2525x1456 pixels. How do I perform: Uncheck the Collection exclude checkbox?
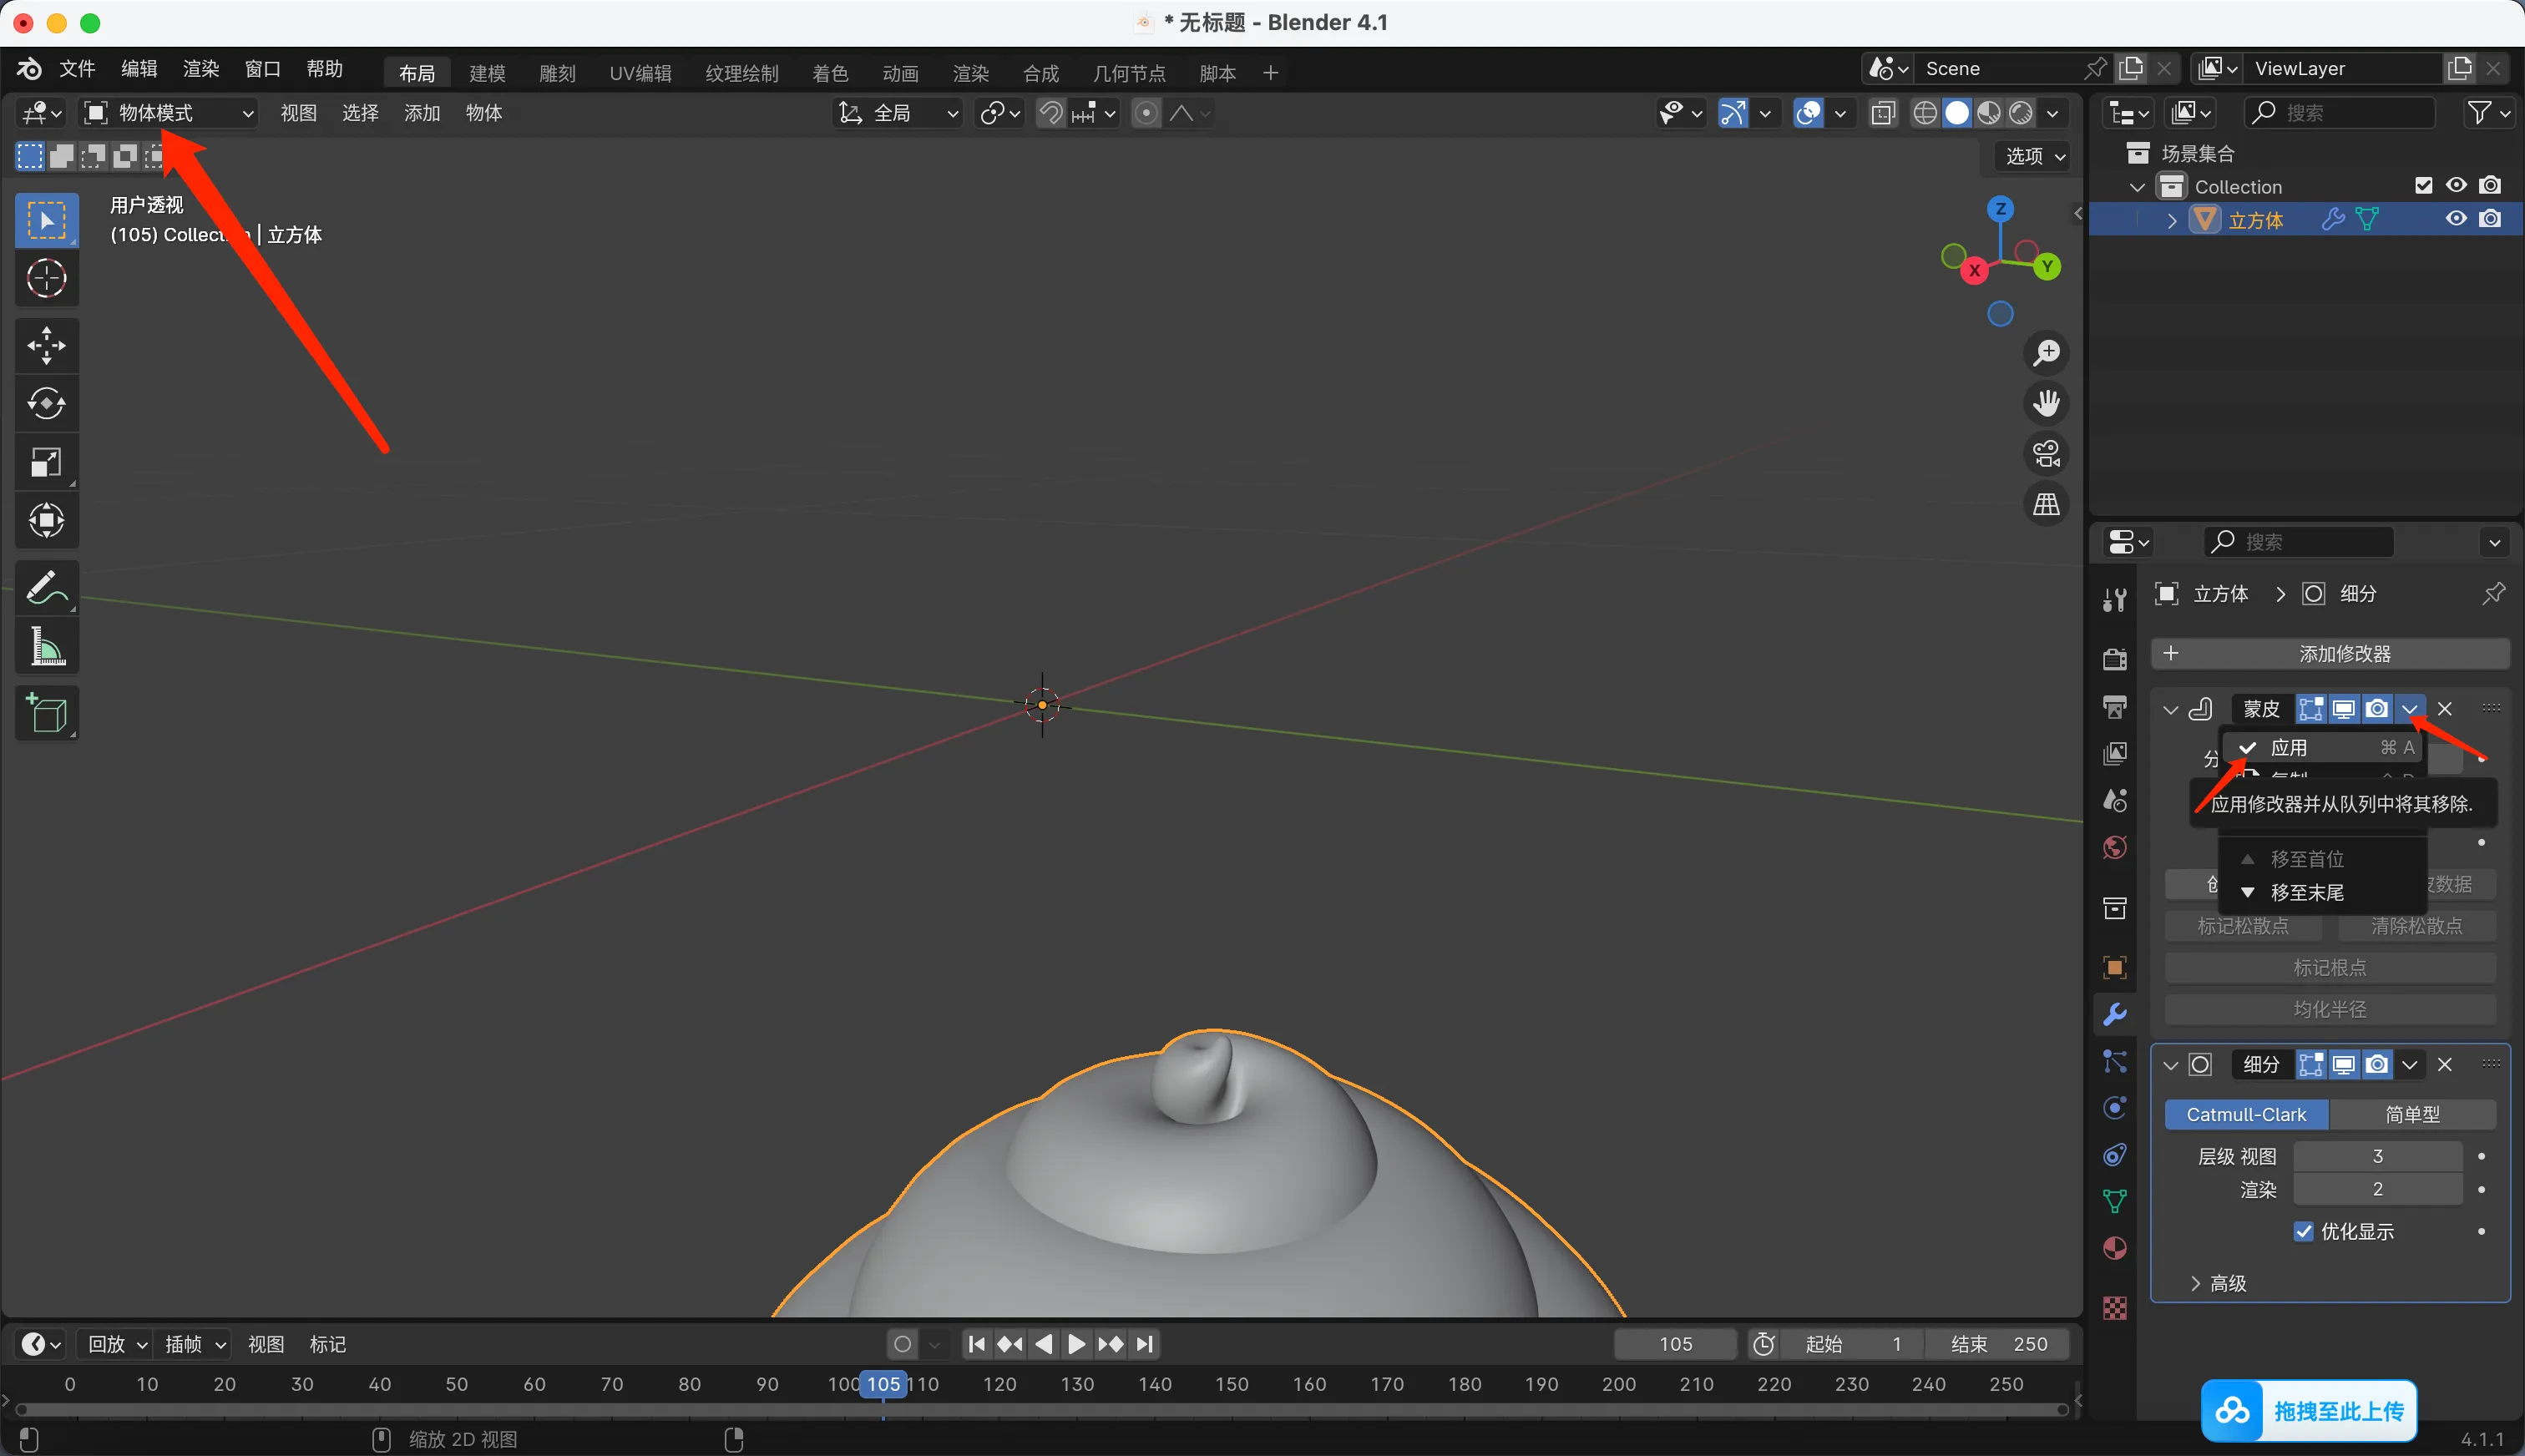pos(2423,186)
